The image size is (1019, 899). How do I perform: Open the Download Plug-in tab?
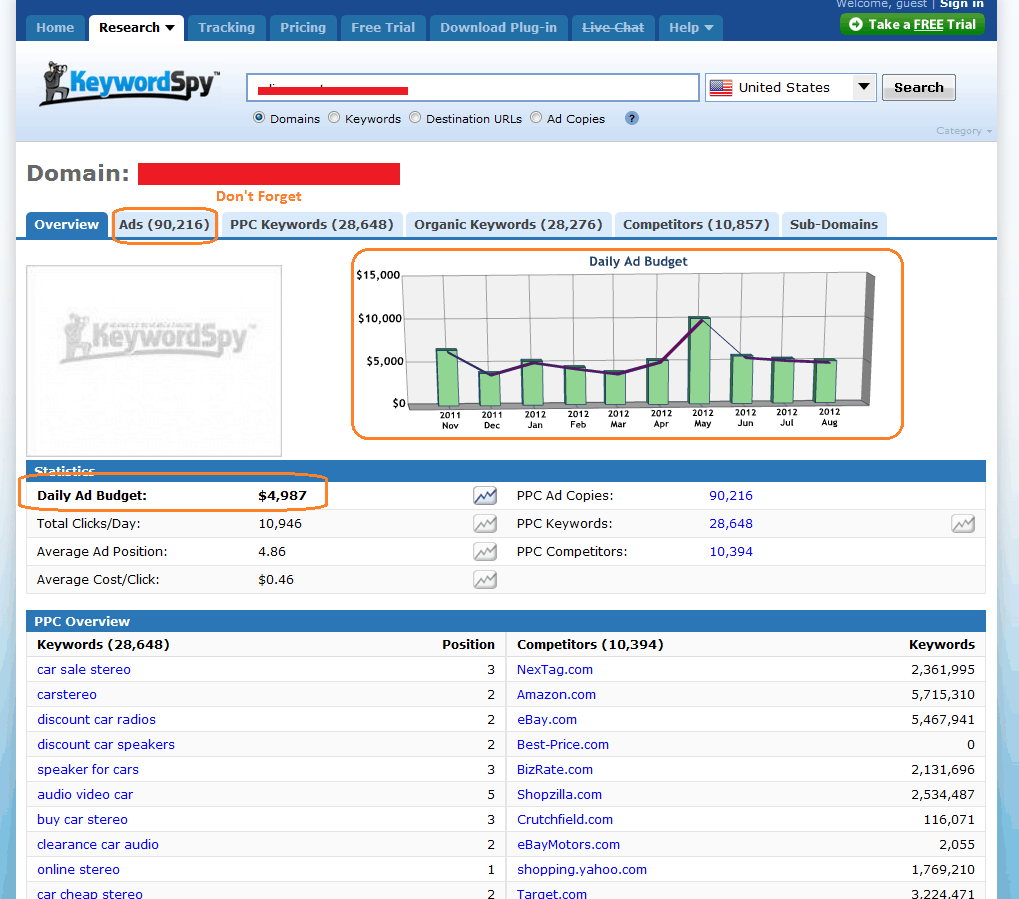(498, 28)
